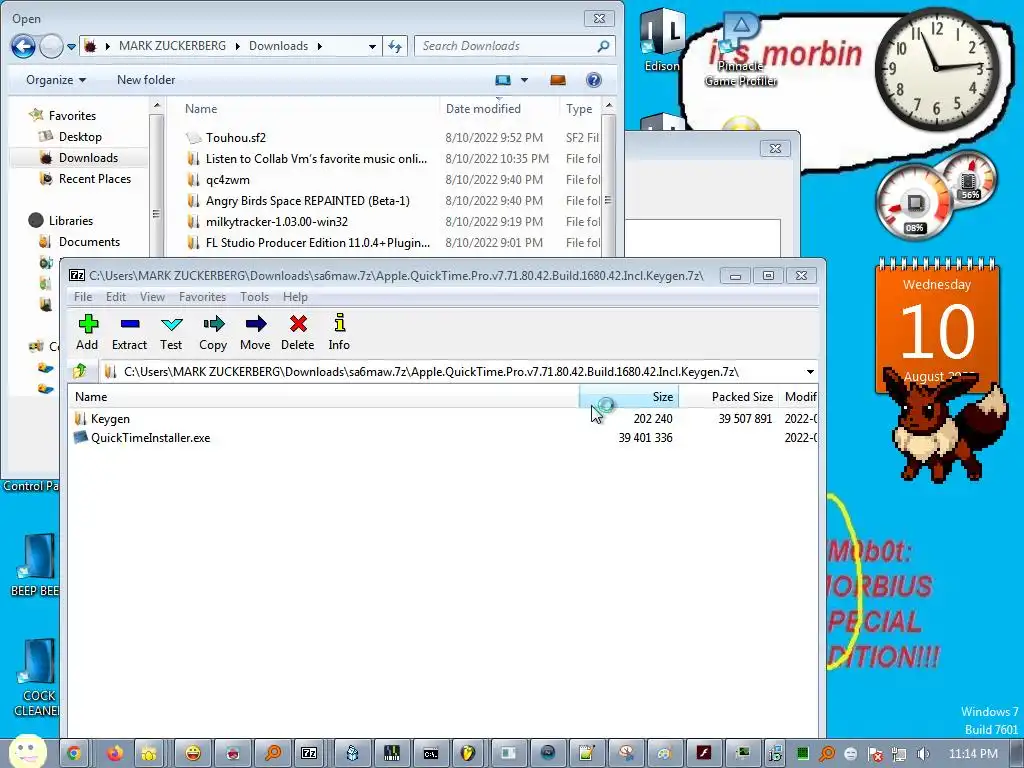Image resolution: width=1024 pixels, height=768 pixels.
Task: Open the Tools menu in 7-Zip
Action: pos(254,296)
